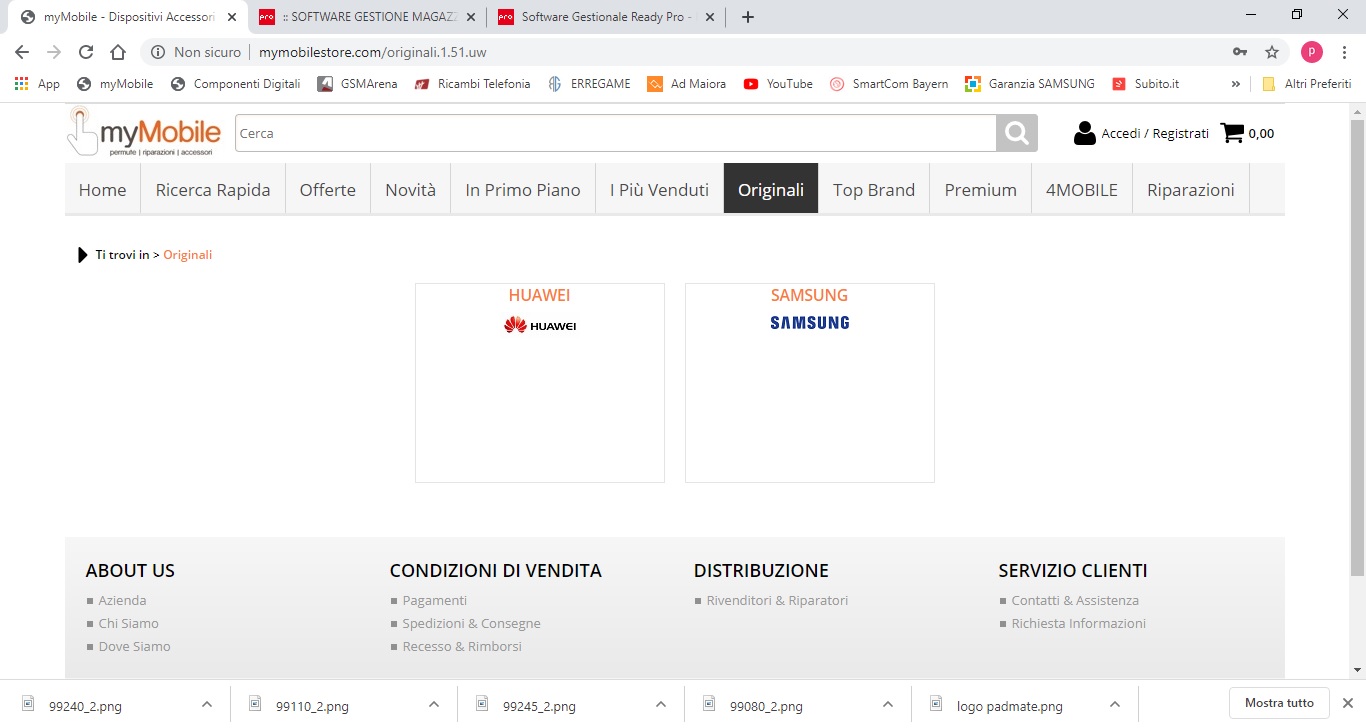This screenshot has width=1366, height=728.
Task: Click the Mostra tutto downloads button
Action: click(1279, 703)
